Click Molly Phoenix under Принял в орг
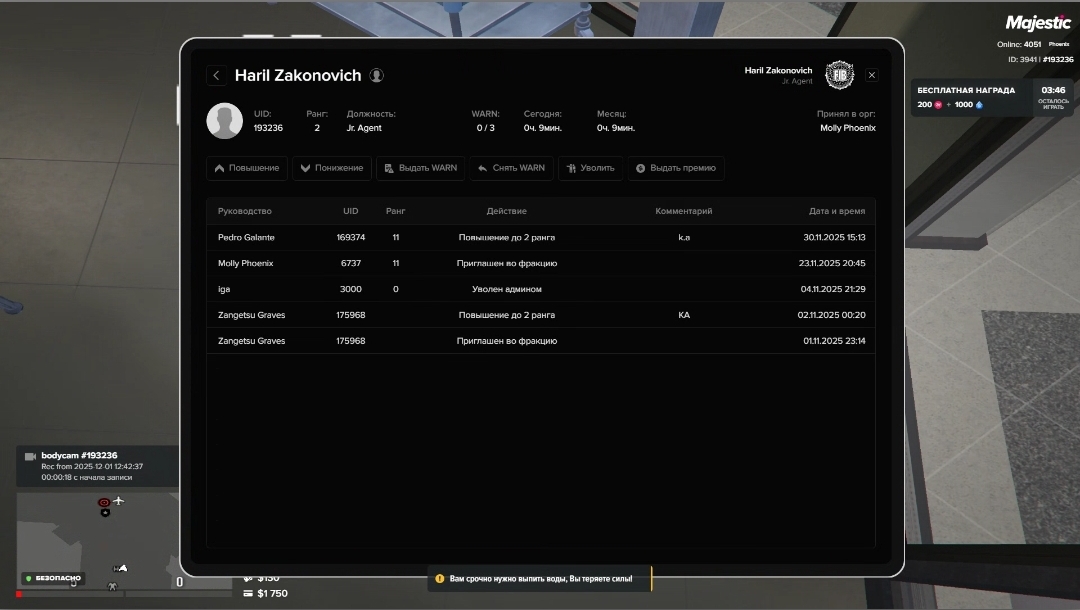This screenshot has height=610, width=1080. pyautogui.click(x=848, y=128)
